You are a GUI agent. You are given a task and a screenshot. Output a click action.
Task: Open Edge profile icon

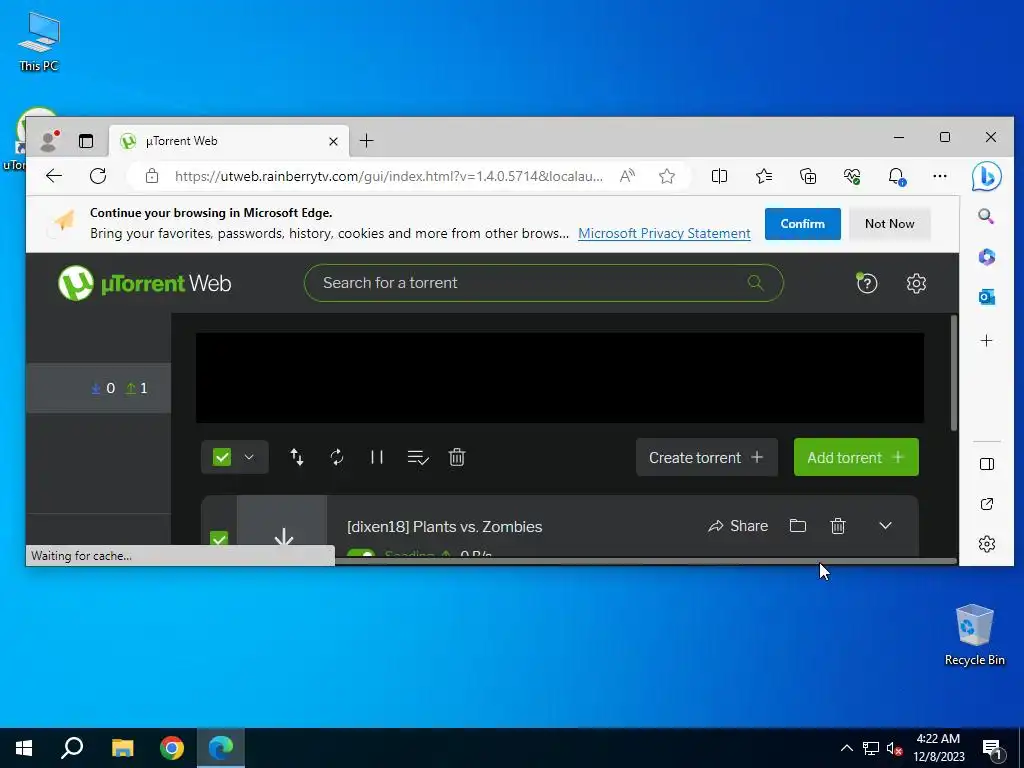(x=48, y=140)
